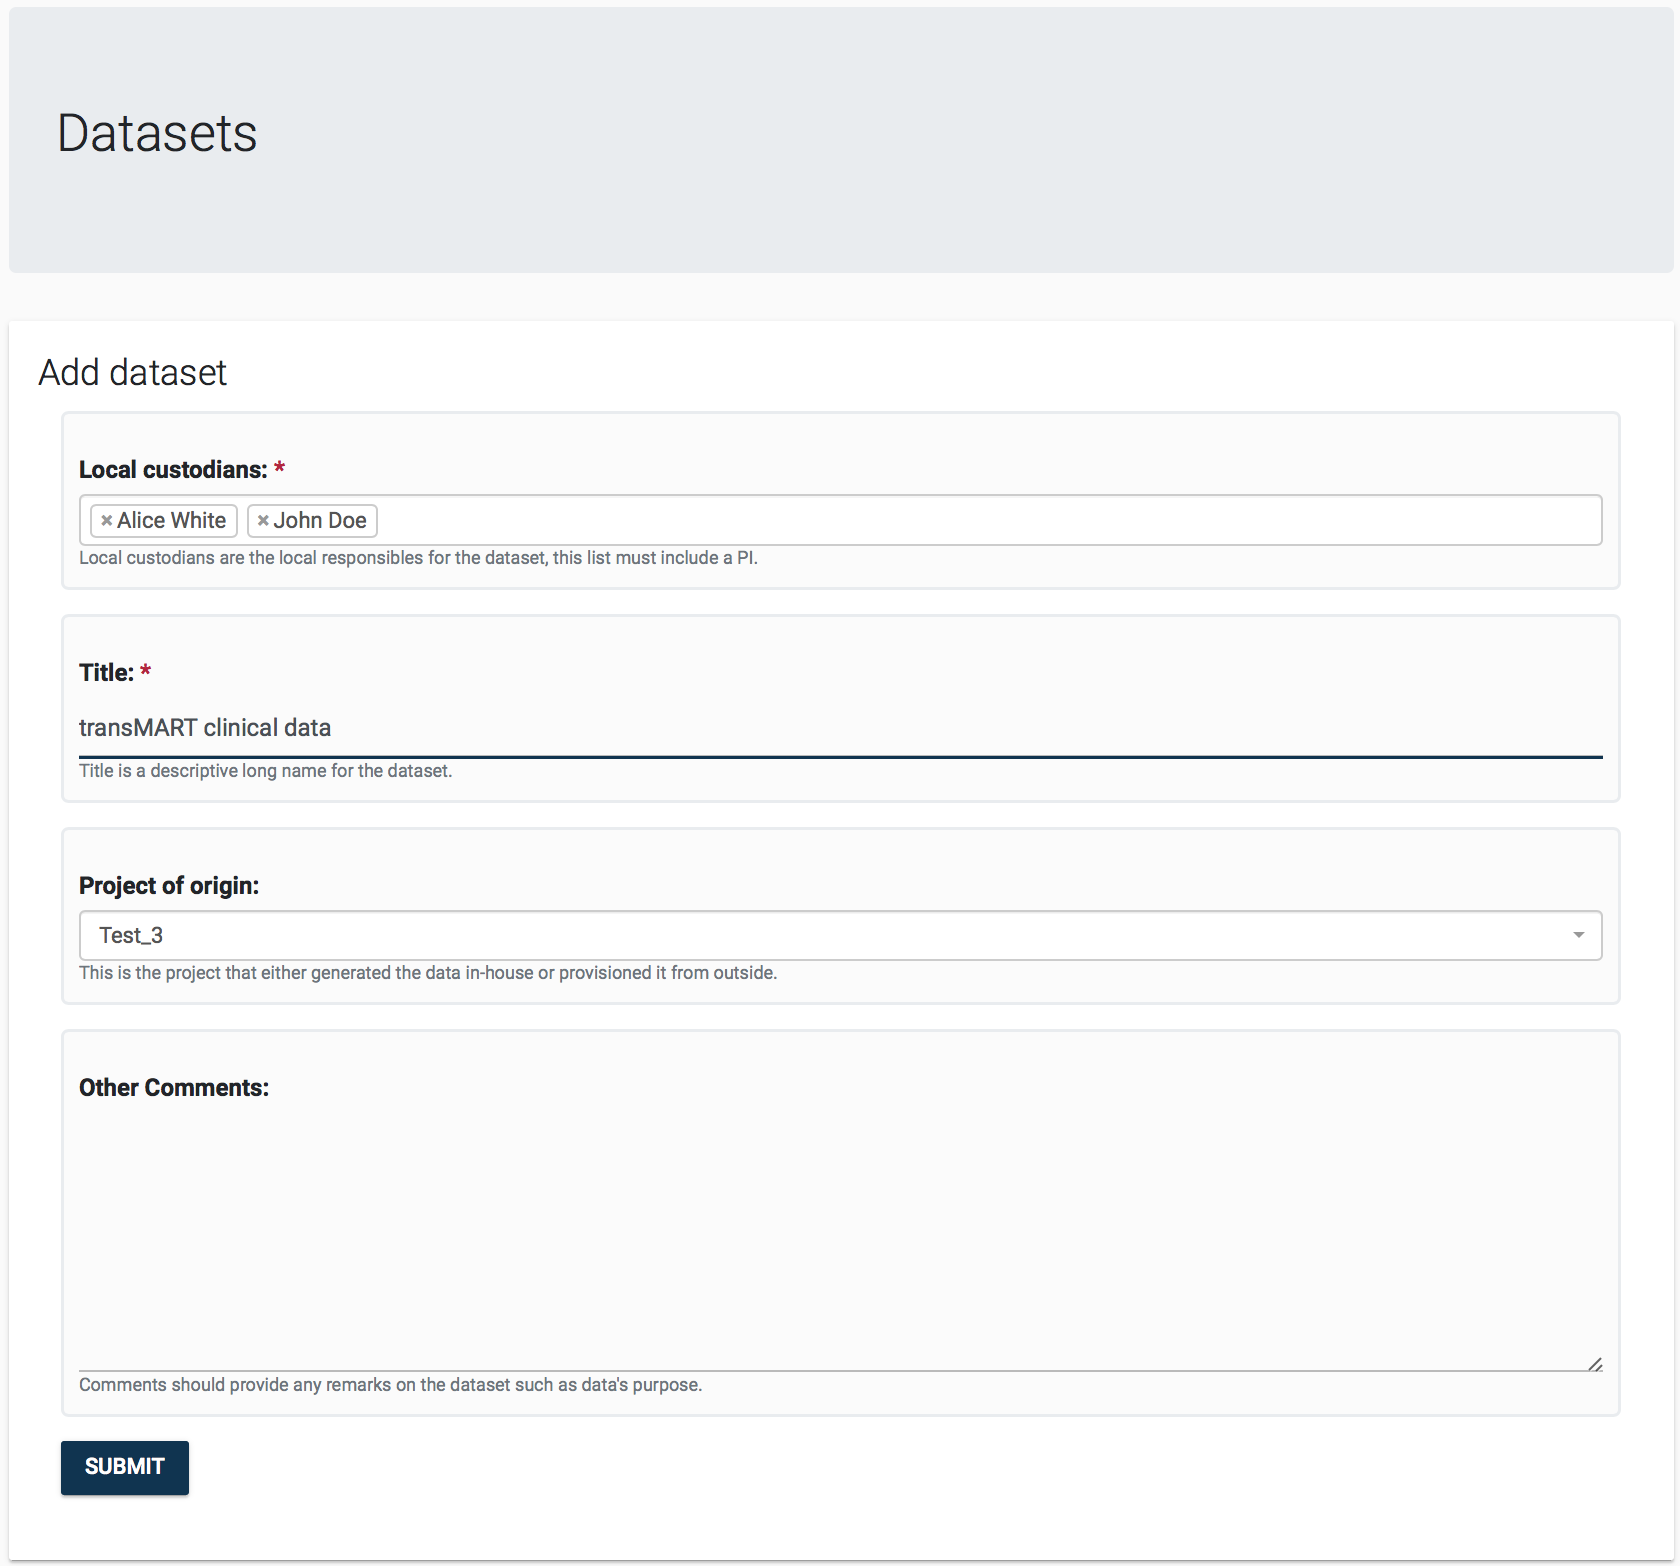Click the help text below Title field
Image resolution: width=1680 pixels, height=1566 pixels.
pos(265,771)
